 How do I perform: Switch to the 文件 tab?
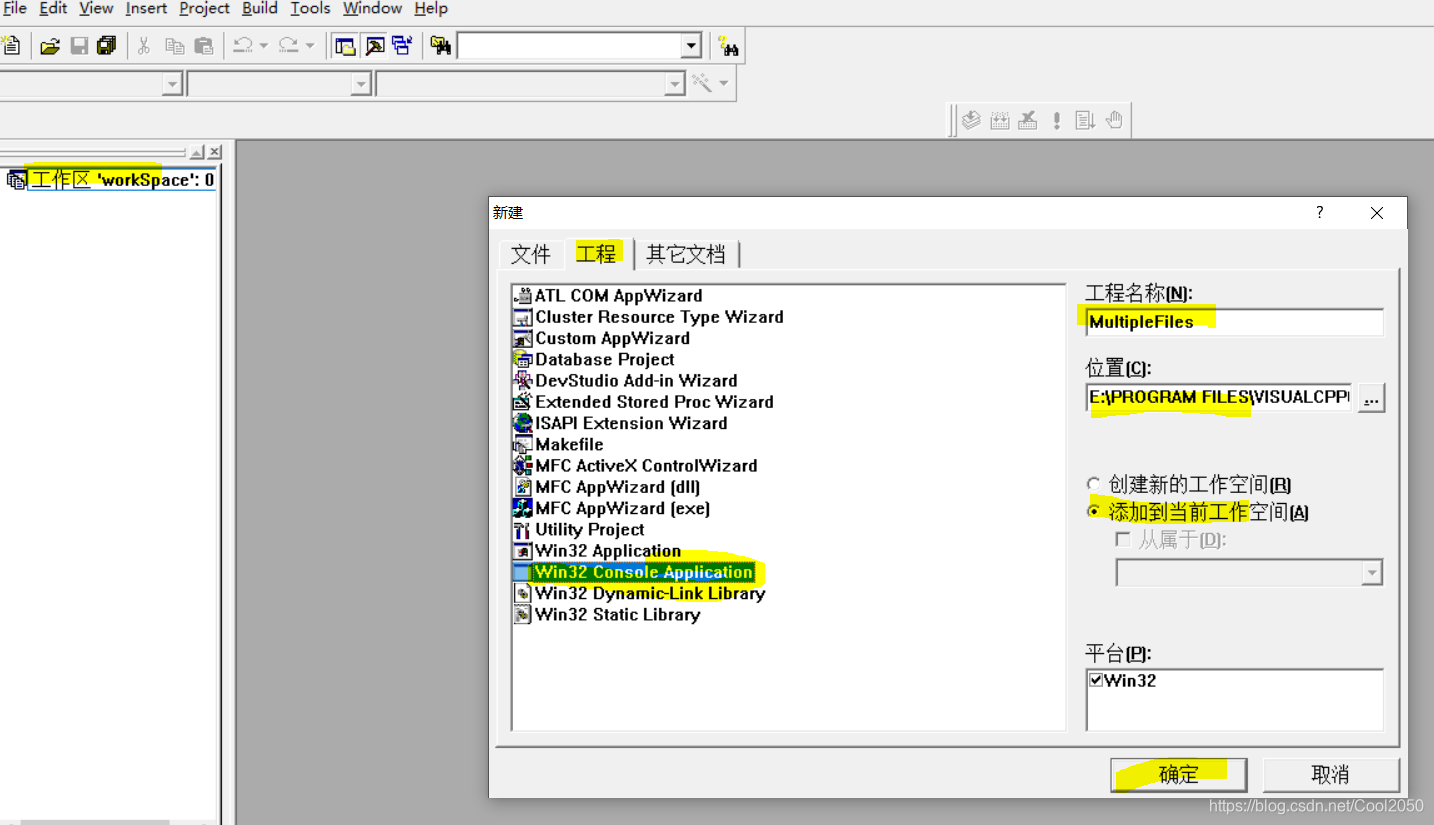(x=530, y=254)
